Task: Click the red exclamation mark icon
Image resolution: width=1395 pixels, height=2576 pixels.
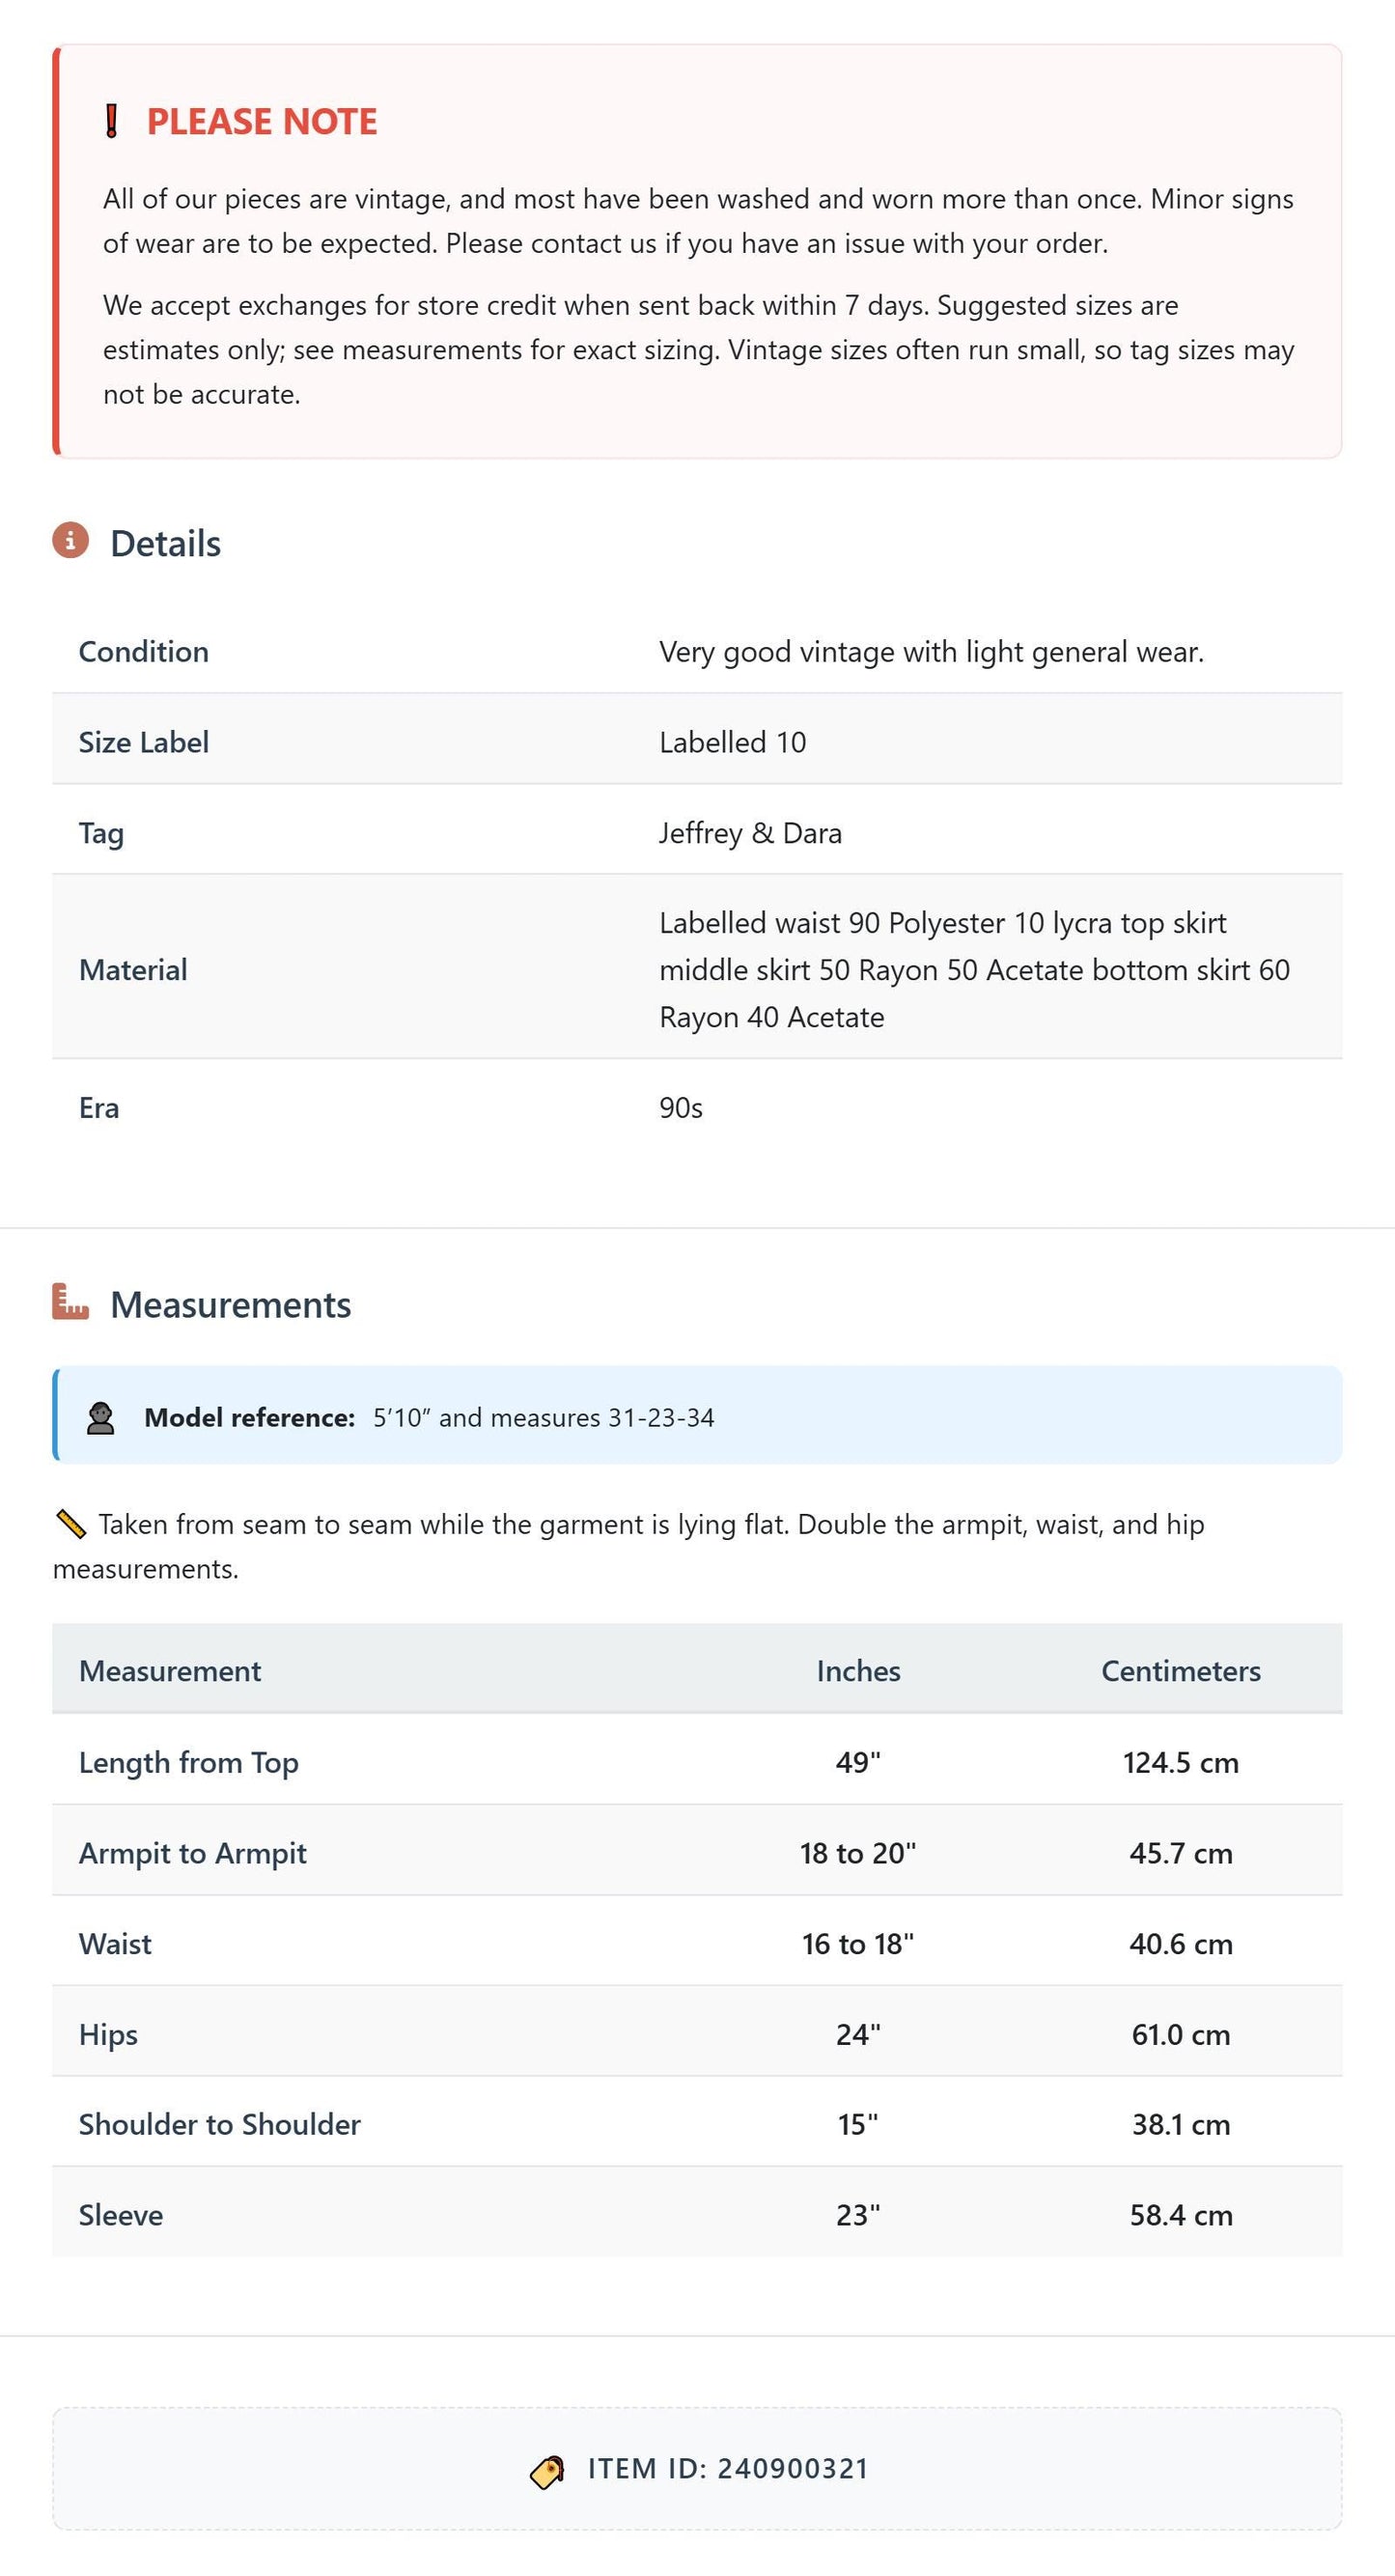Action: 112,121
